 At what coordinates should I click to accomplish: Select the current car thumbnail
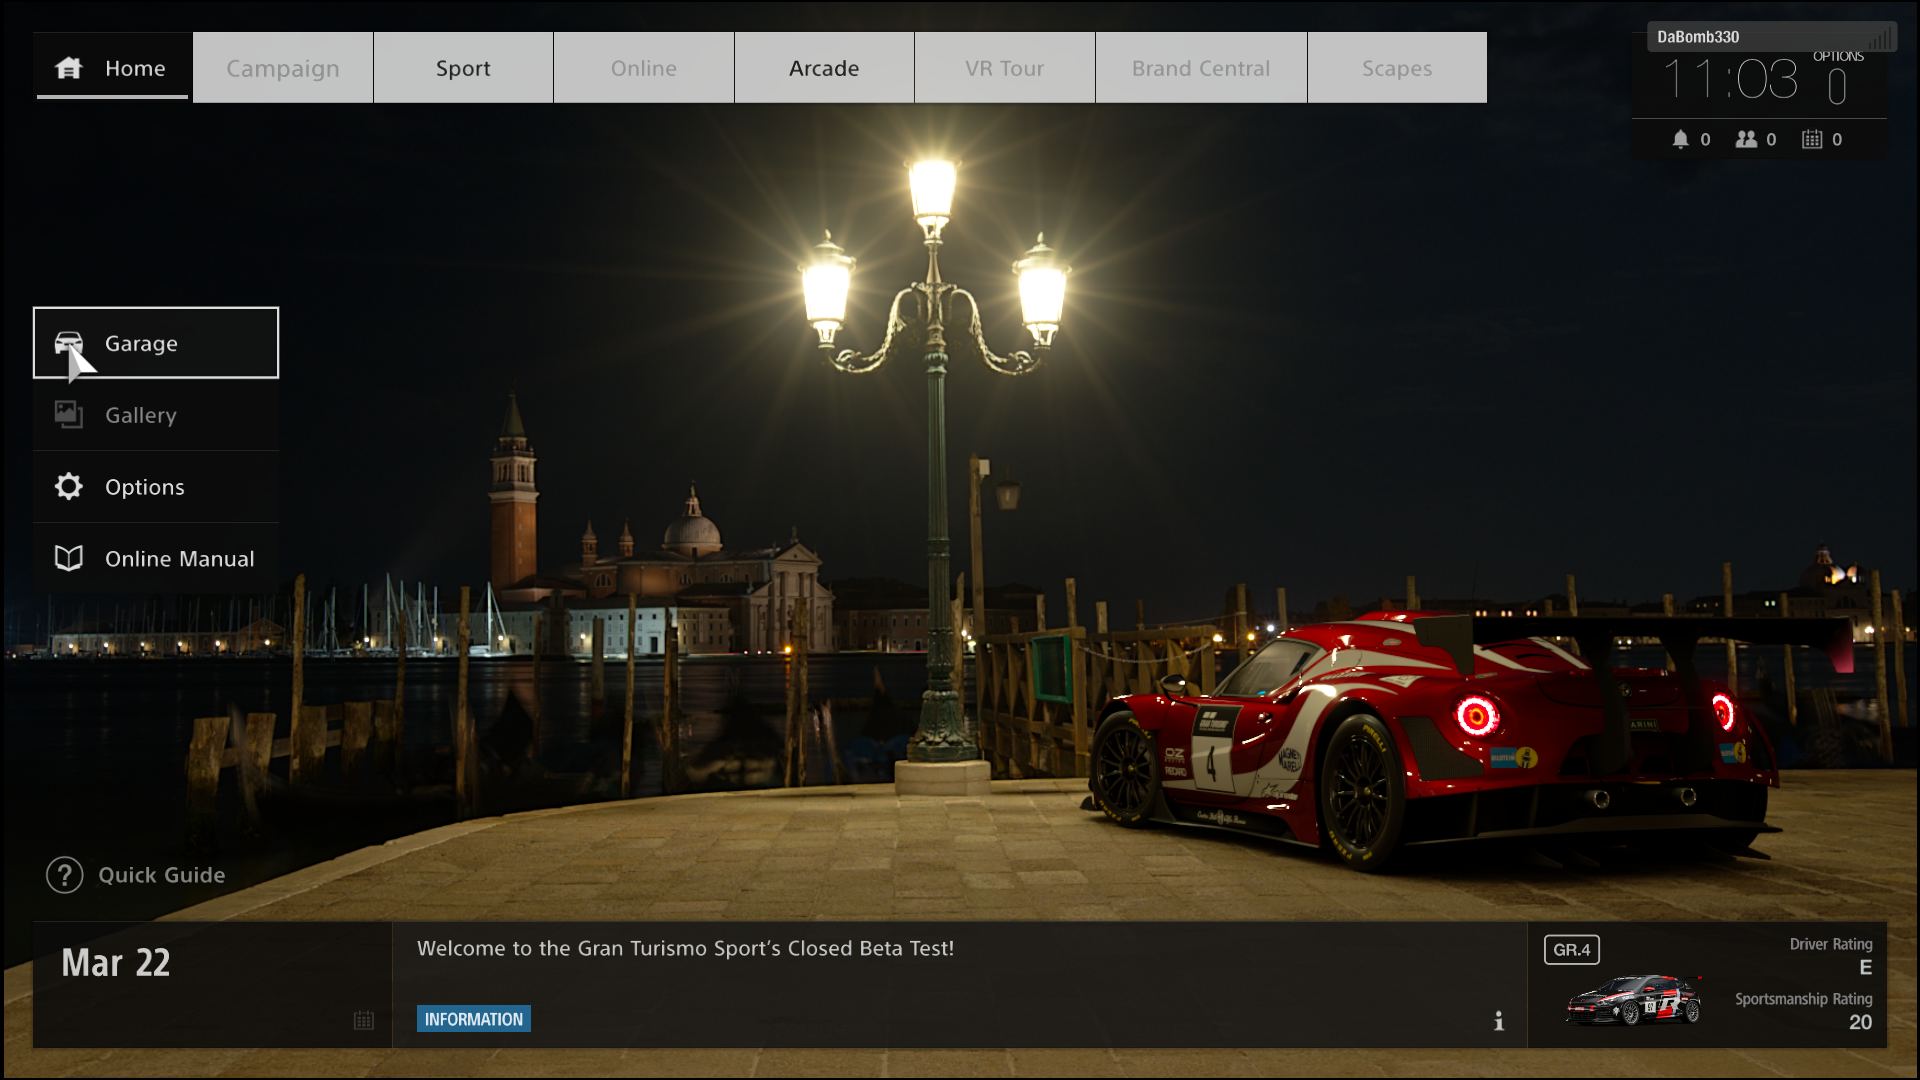1634,1000
